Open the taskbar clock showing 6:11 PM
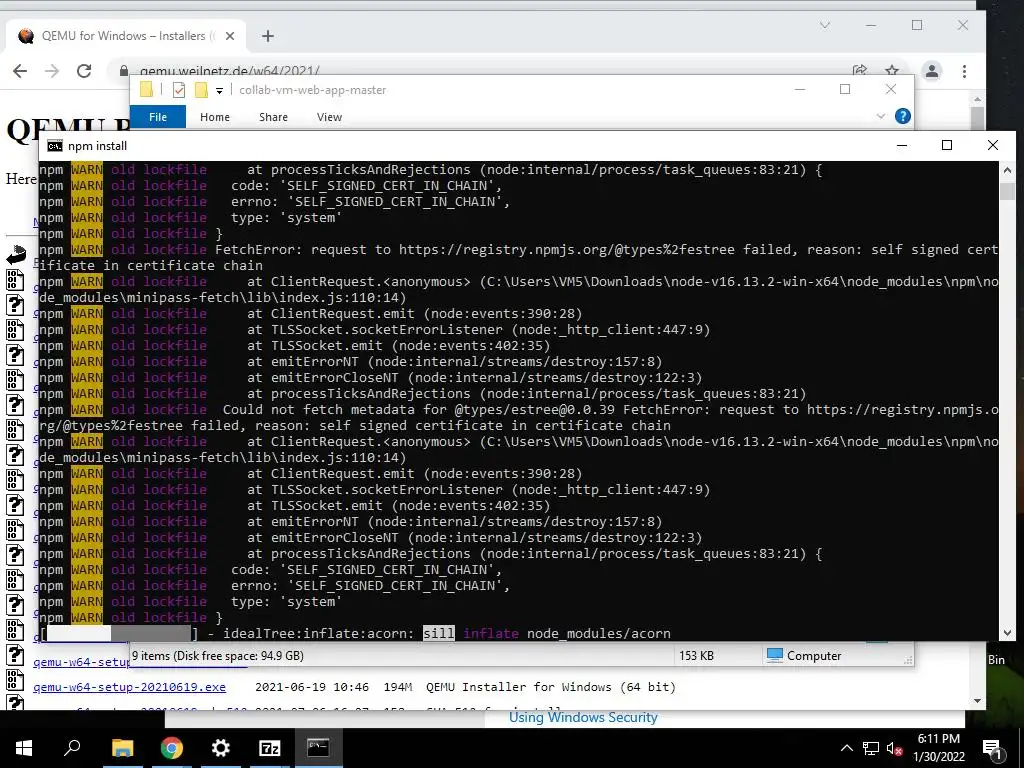Viewport: 1024px width, 768px height. point(938,748)
